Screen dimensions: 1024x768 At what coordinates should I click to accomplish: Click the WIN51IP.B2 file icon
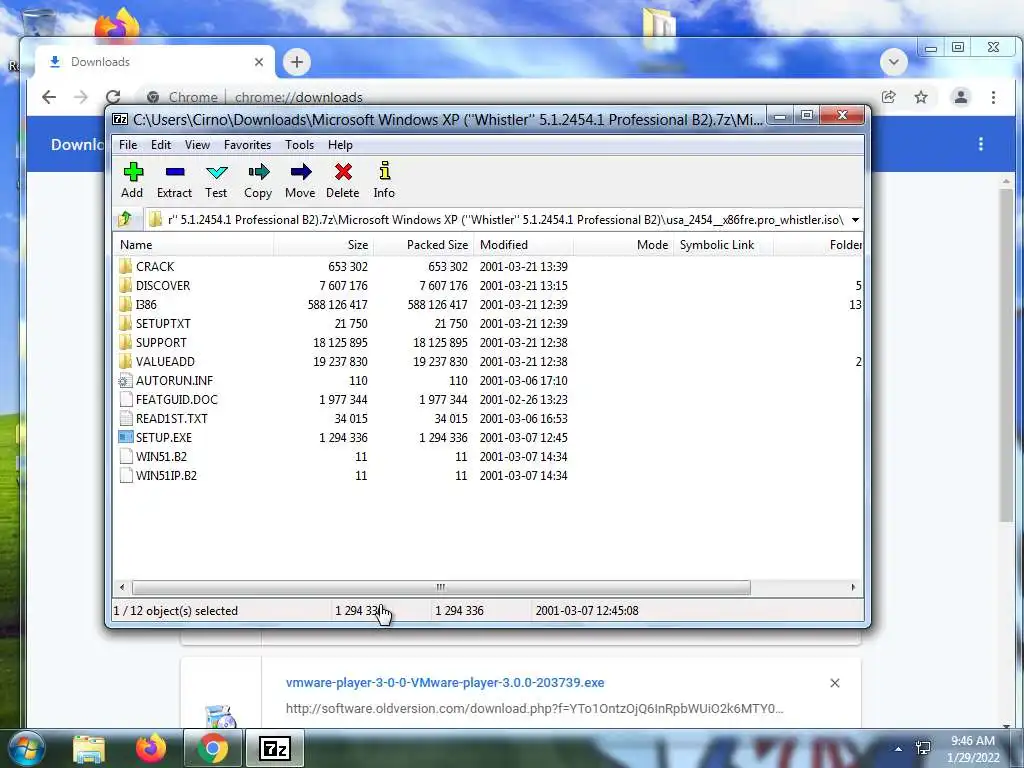coord(125,475)
